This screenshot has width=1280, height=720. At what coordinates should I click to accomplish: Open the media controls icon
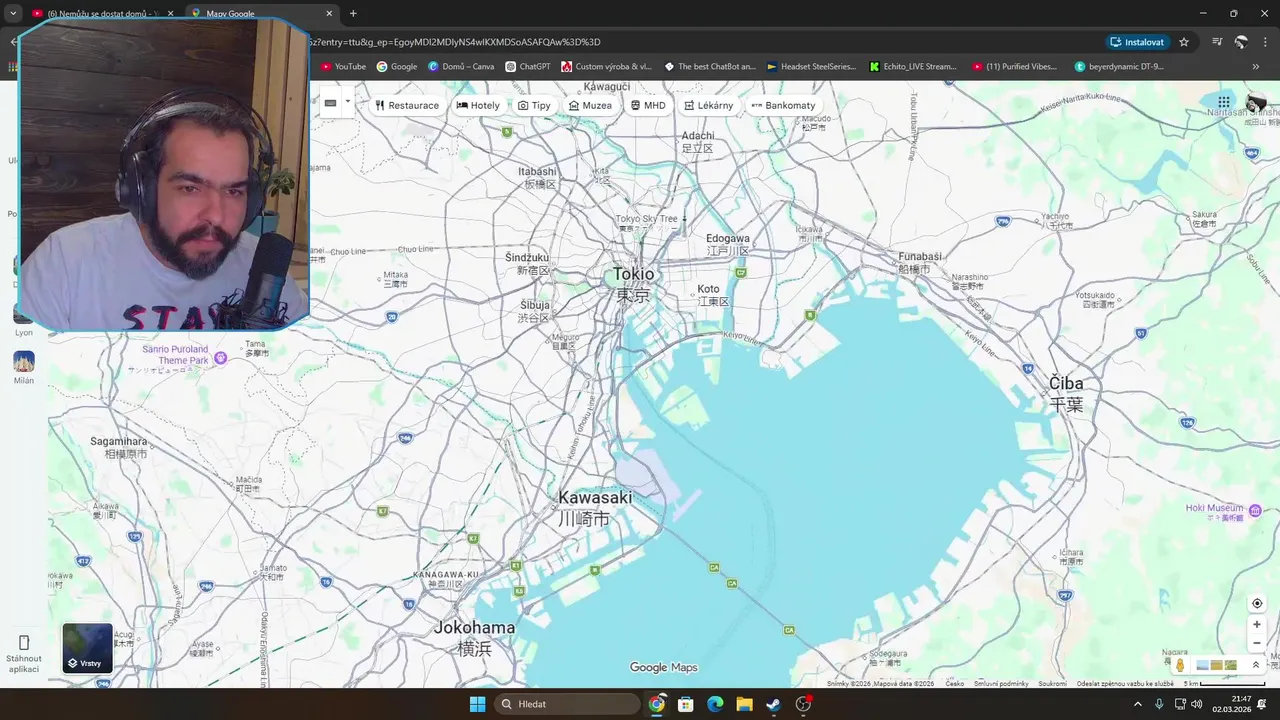1217,42
